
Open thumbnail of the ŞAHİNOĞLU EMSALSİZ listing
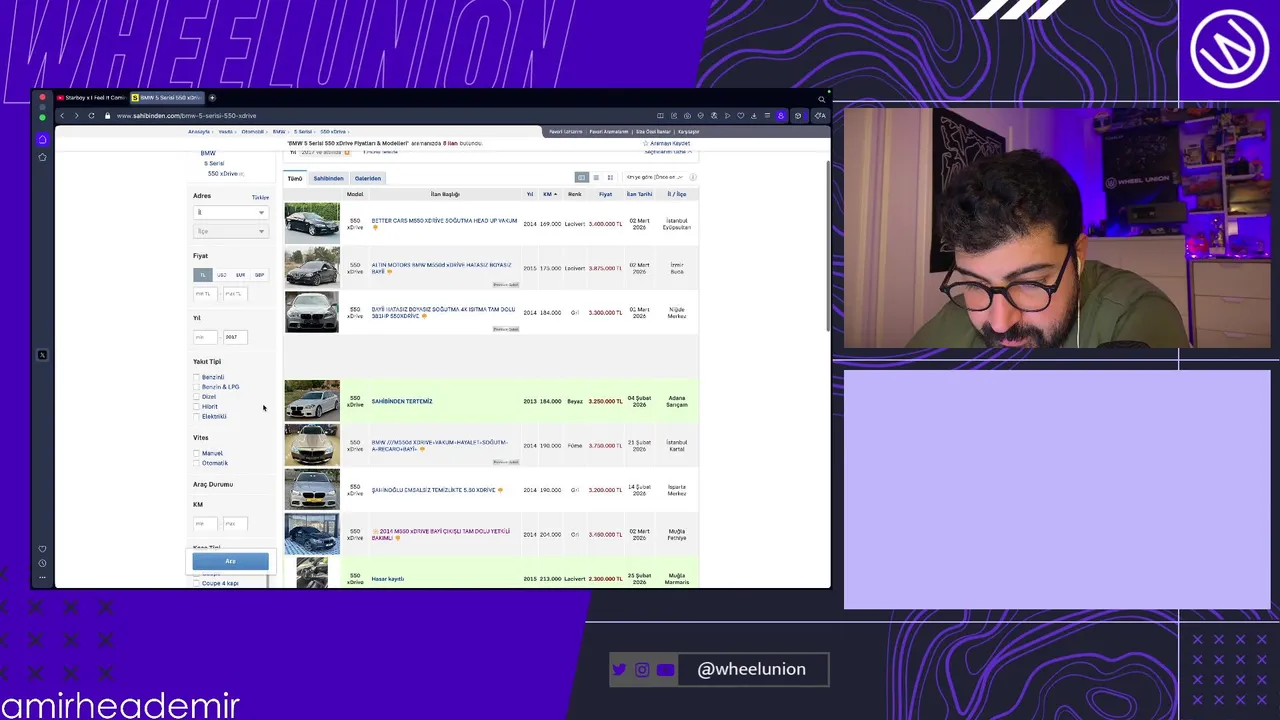[312, 490]
